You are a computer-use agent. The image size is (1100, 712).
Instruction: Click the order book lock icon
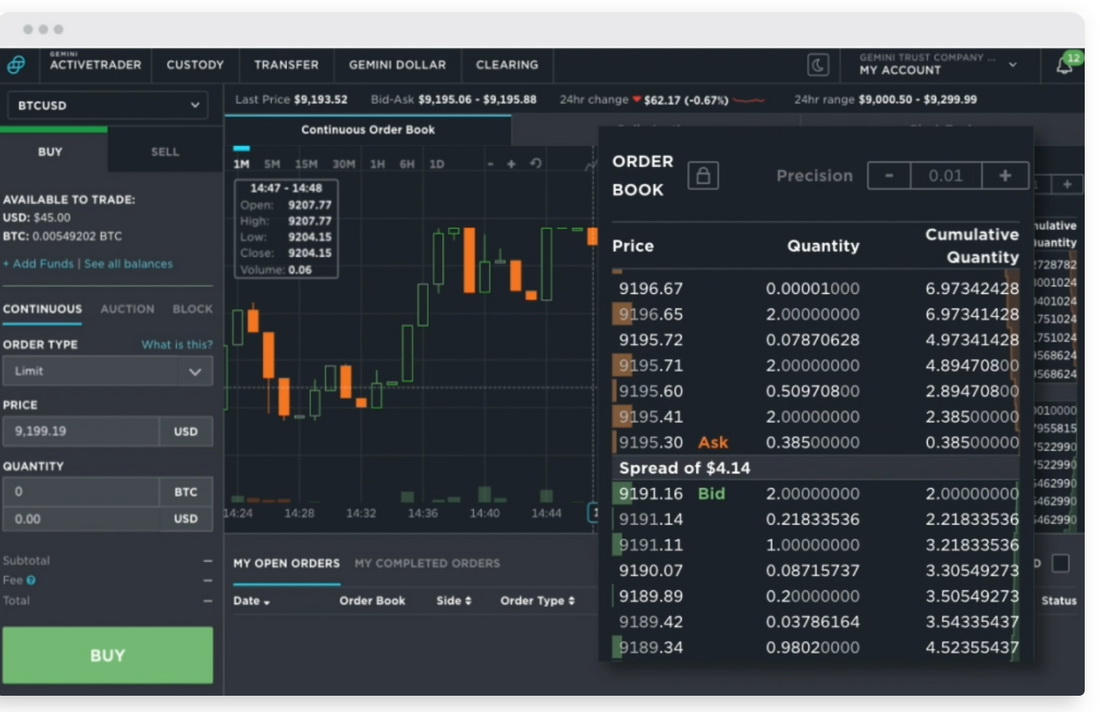(703, 175)
